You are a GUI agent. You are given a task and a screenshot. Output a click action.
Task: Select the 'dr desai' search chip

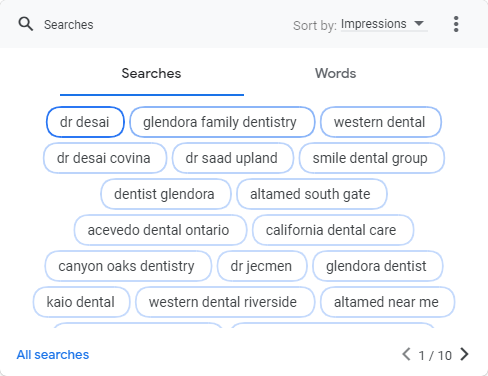pos(85,122)
